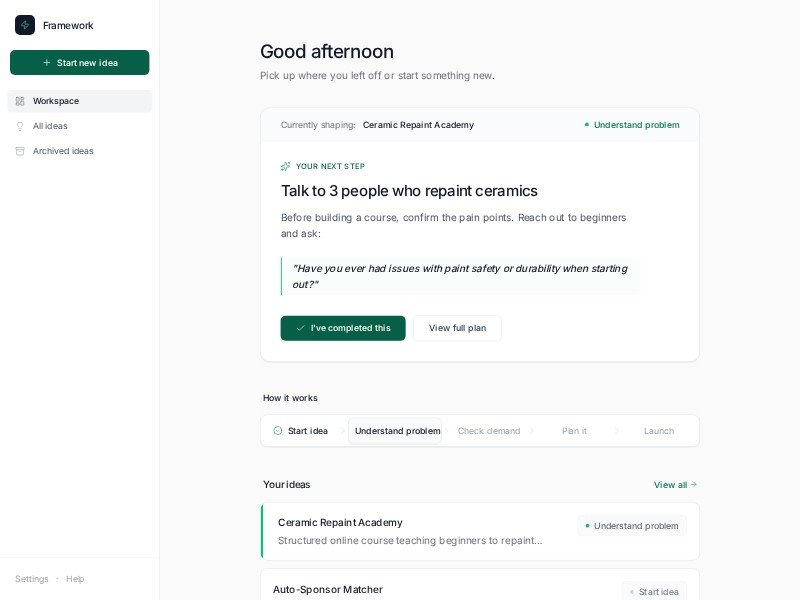Open Settings in the sidebar footer
The height and width of the screenshot is (600, 800).
[x=32, y=579]
